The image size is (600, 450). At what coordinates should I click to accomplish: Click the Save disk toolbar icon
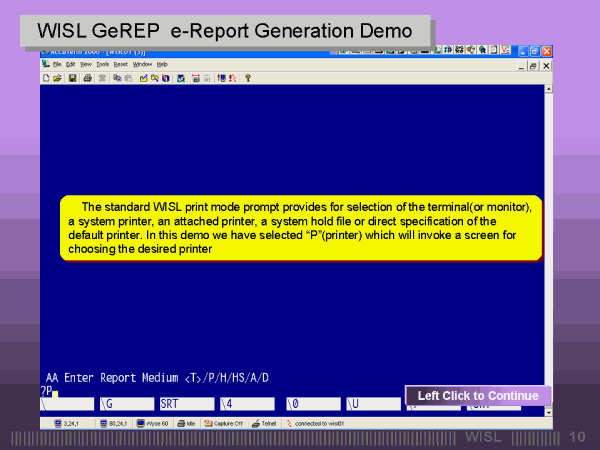pos(73,77)
